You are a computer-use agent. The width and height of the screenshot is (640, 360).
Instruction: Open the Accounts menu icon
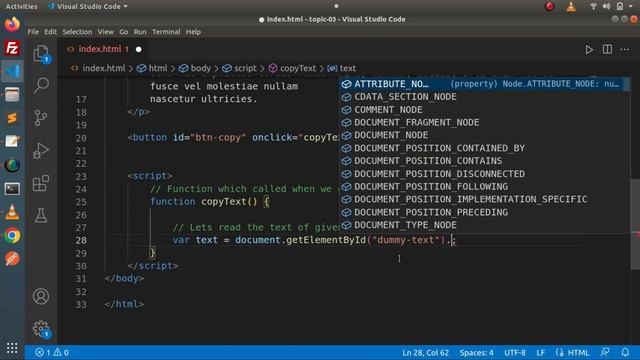(x=41, y=296)
